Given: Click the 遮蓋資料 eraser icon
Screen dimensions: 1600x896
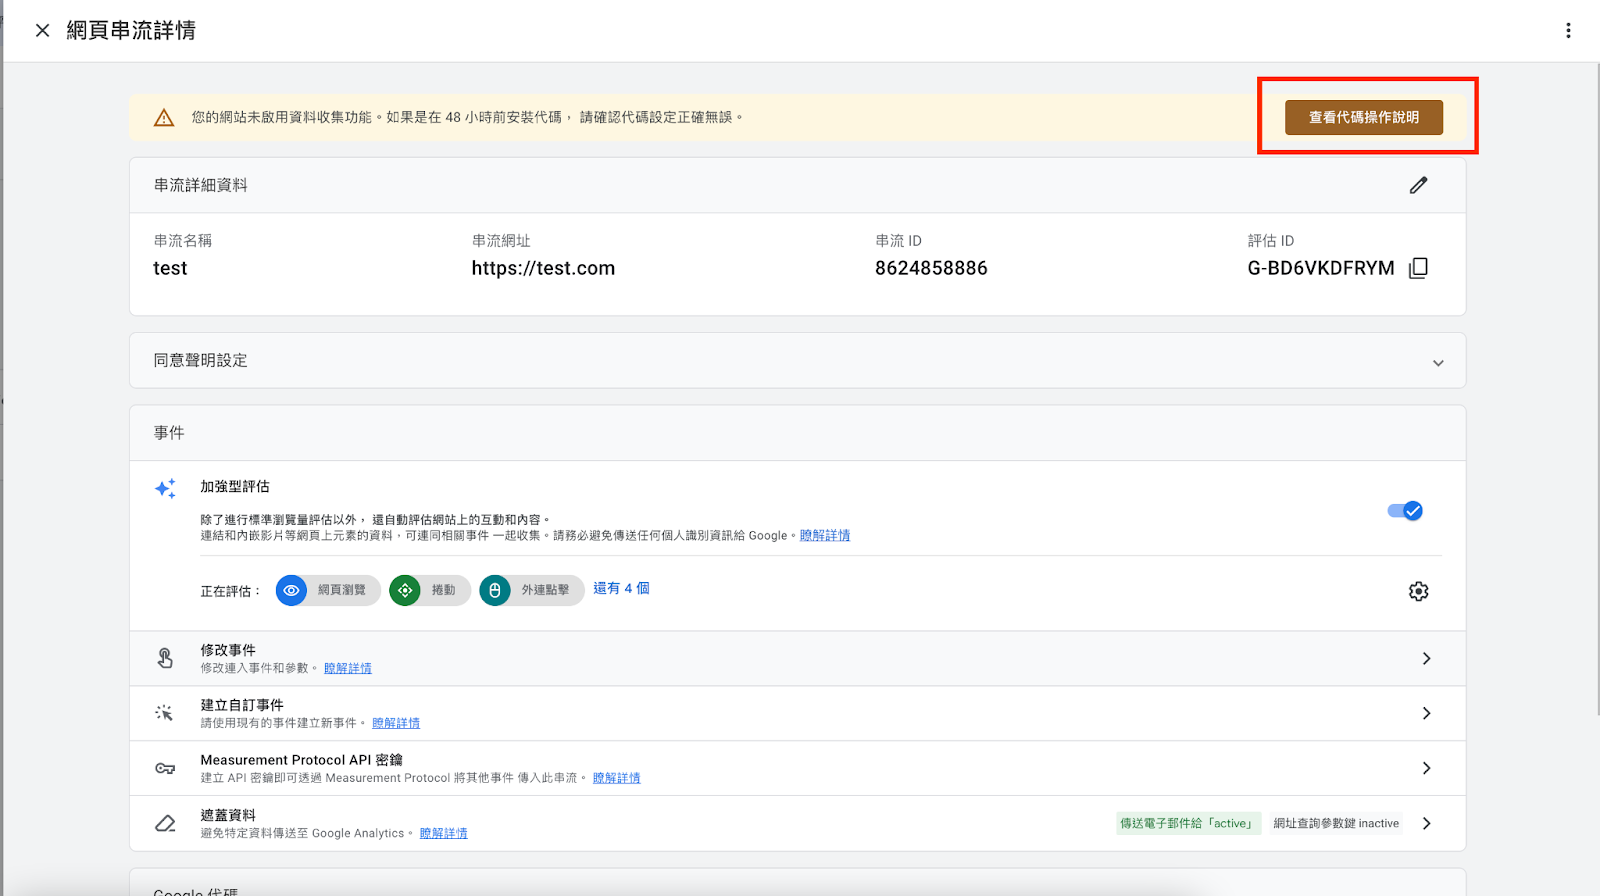Looking at the screenshot, I should [165, 823].
